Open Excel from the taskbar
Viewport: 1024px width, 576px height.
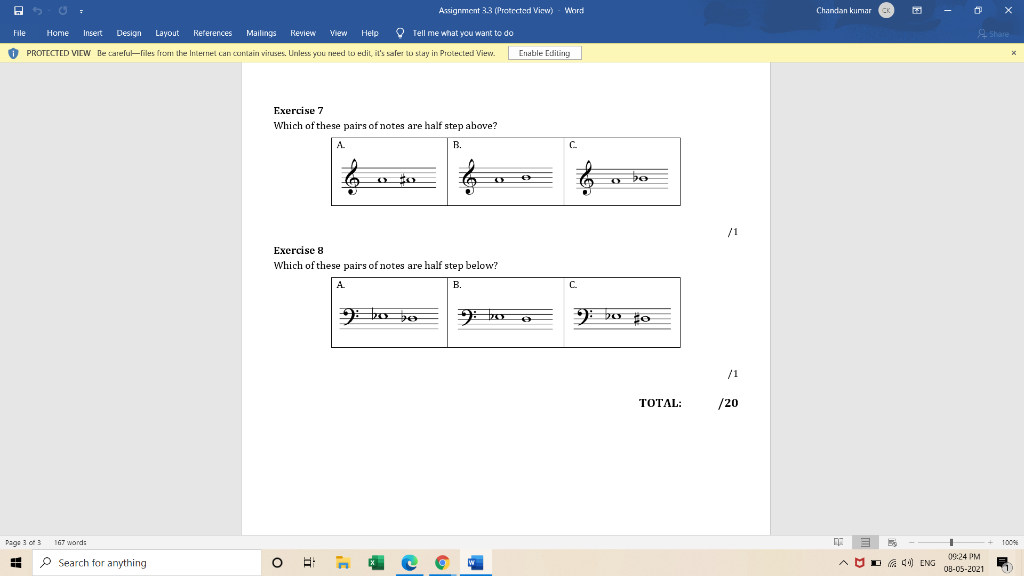[x=376, y=562]
